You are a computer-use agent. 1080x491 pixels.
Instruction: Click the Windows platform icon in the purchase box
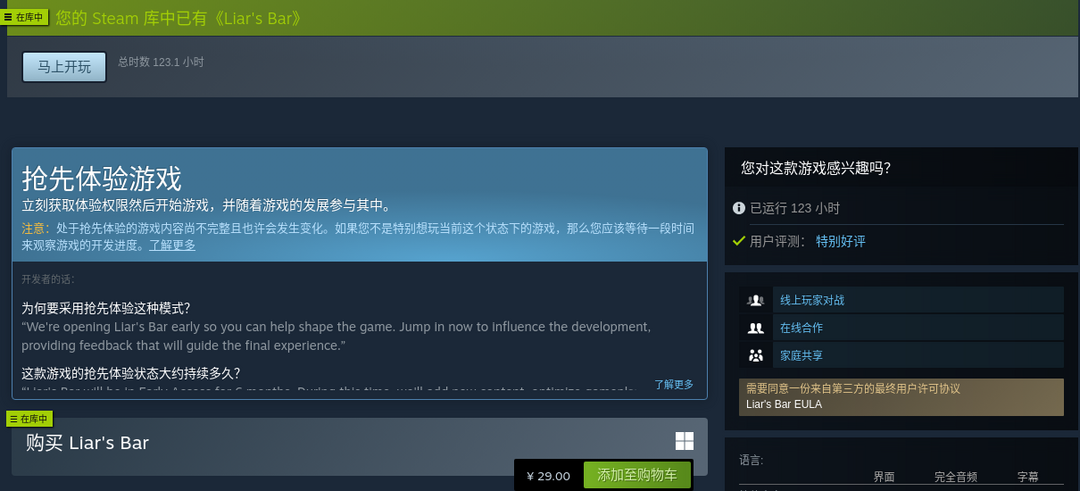click(684, 441)
